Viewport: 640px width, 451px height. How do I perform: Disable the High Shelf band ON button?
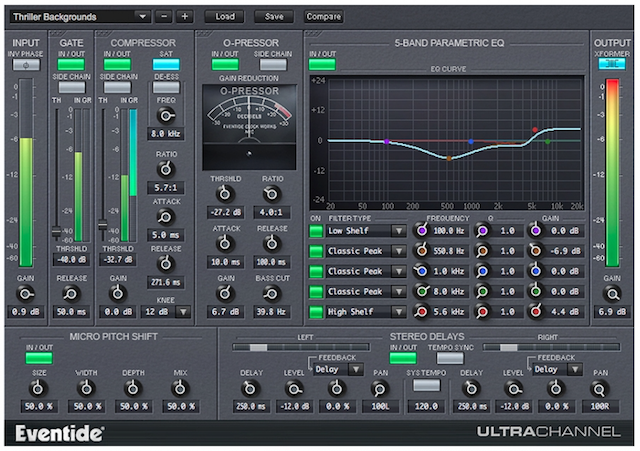[x=316, y=312]
